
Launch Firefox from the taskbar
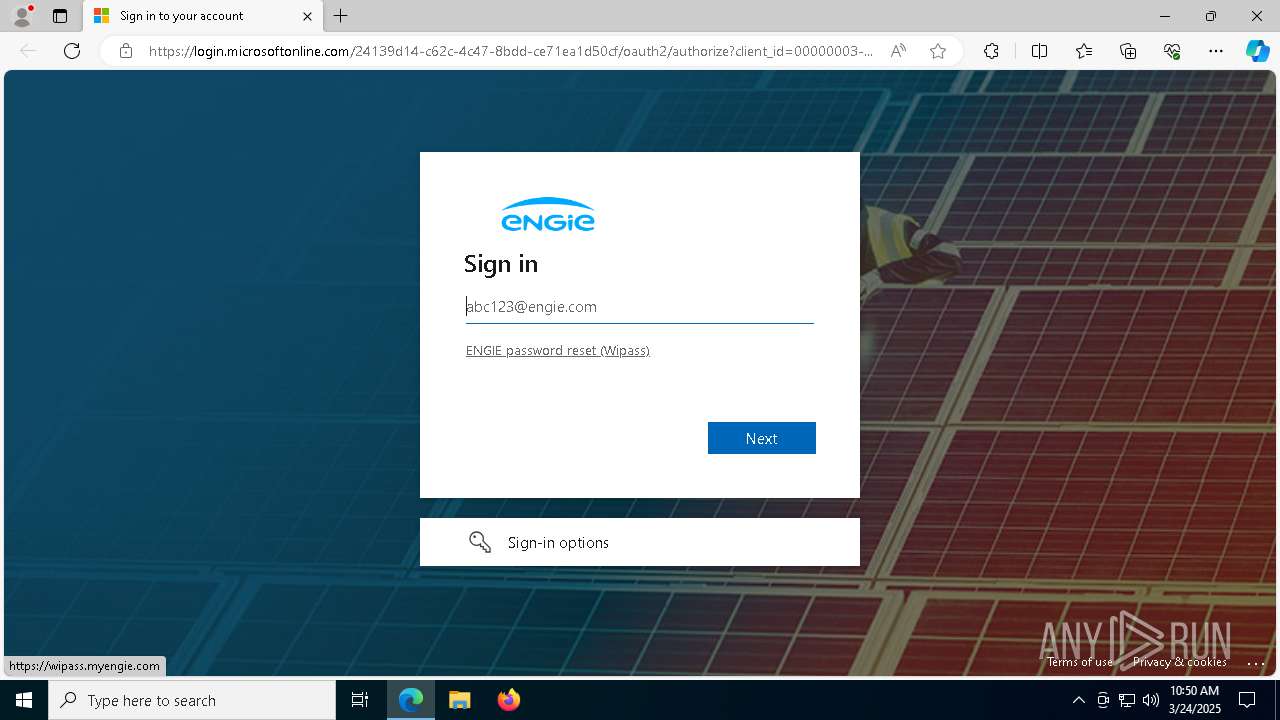pos(509,700)
